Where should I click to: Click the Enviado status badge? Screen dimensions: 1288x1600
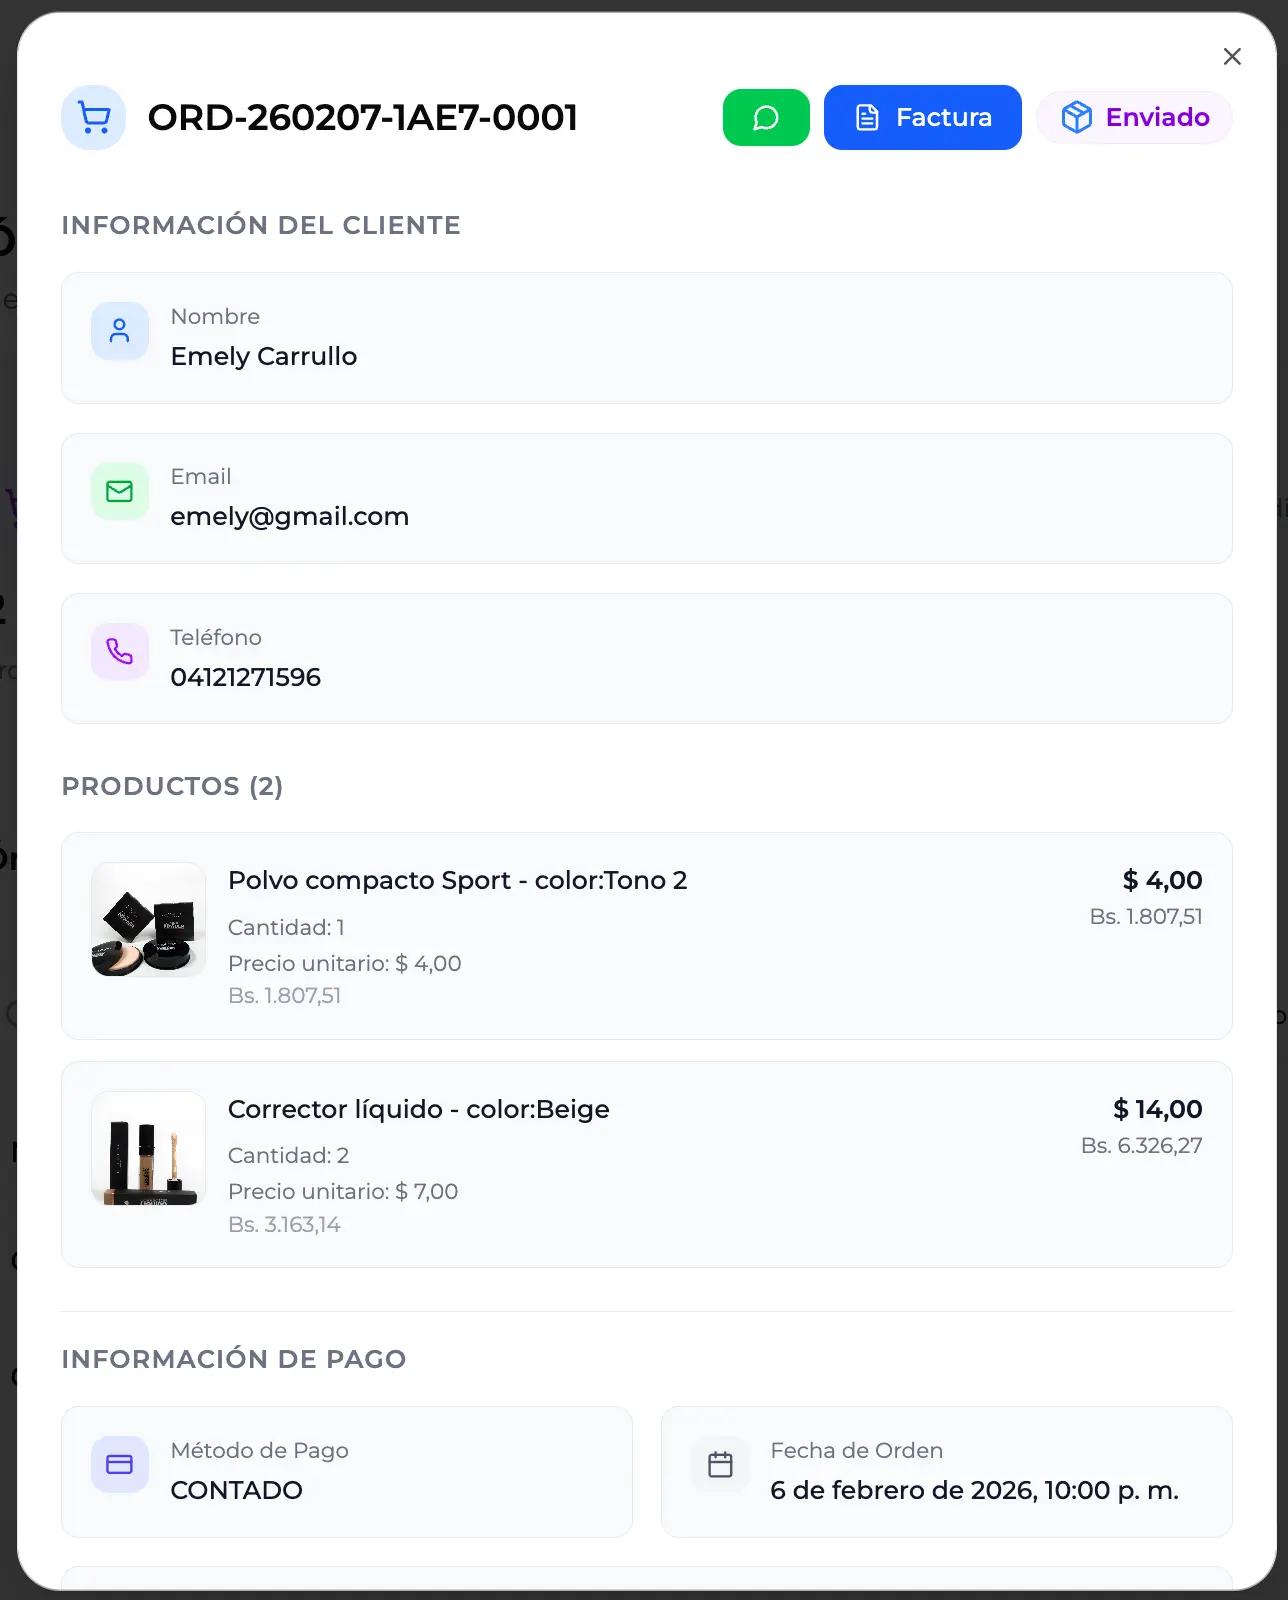(1134, 118)
